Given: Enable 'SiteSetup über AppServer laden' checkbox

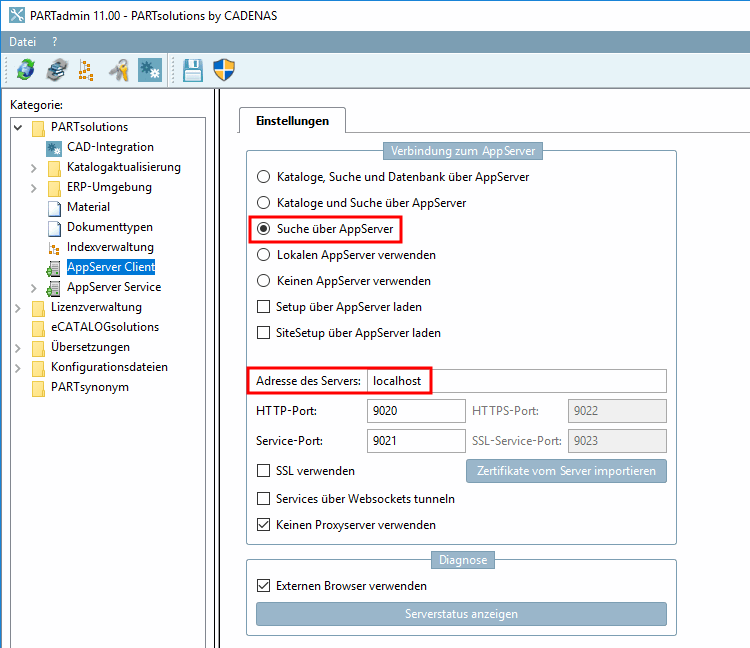Looking at the screenshot, I should coord(264,332).
